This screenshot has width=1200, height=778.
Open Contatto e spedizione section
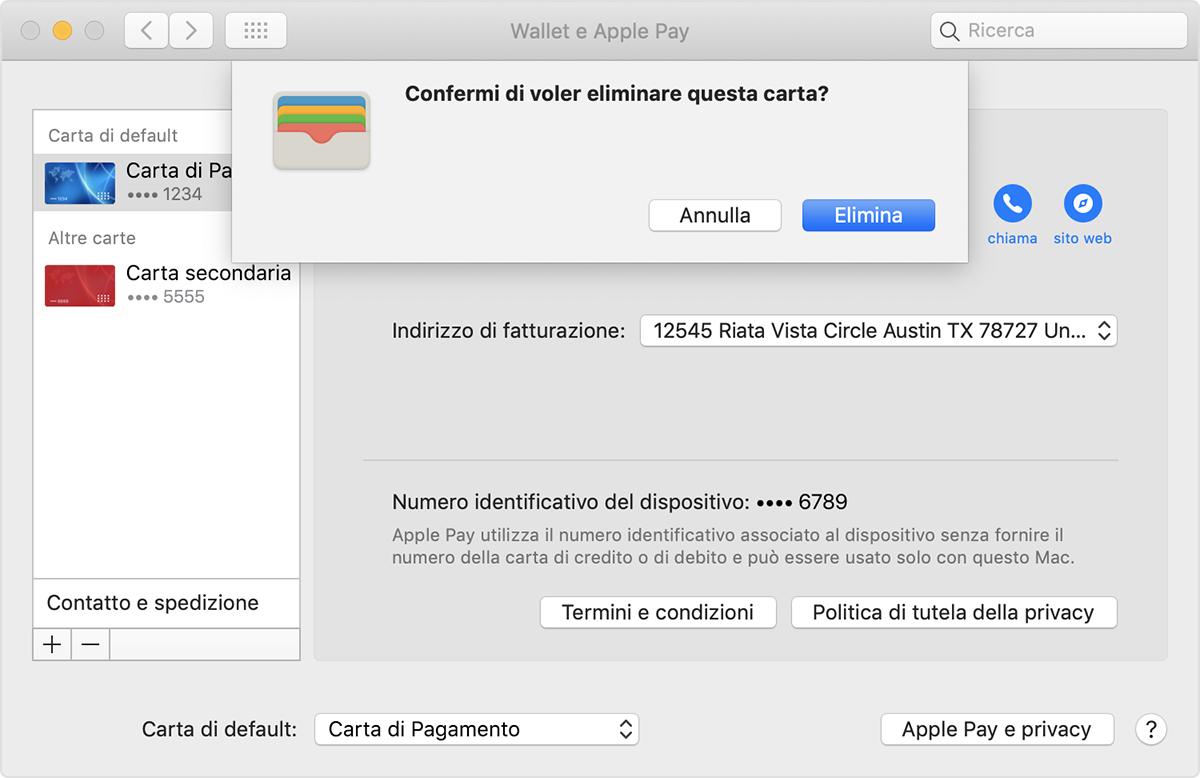pos(166,603)
